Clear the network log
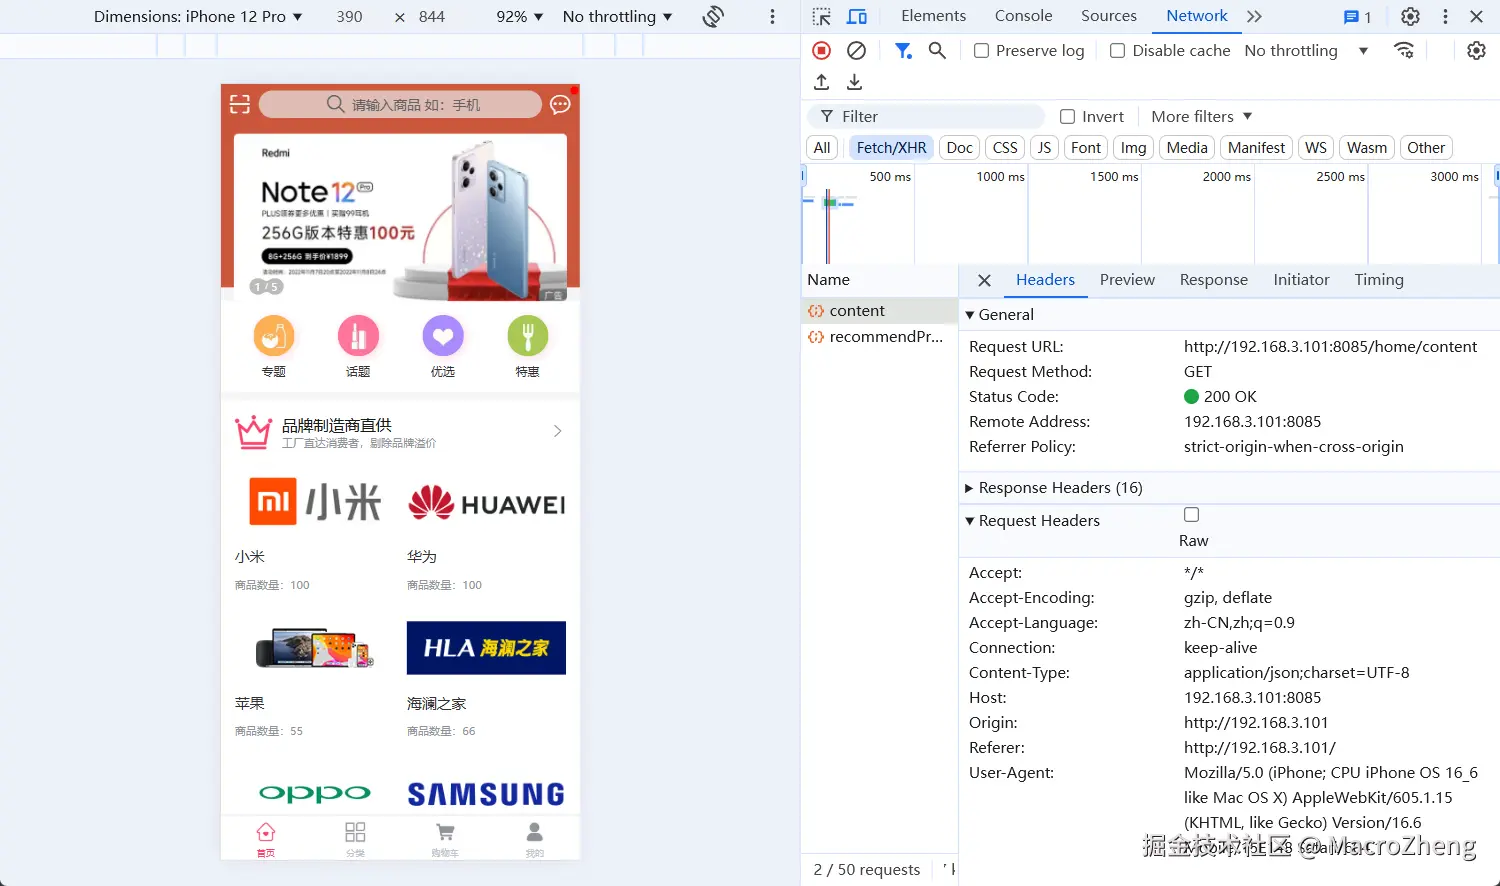This screenshot has width=1500, height=886. click(856, 51)
